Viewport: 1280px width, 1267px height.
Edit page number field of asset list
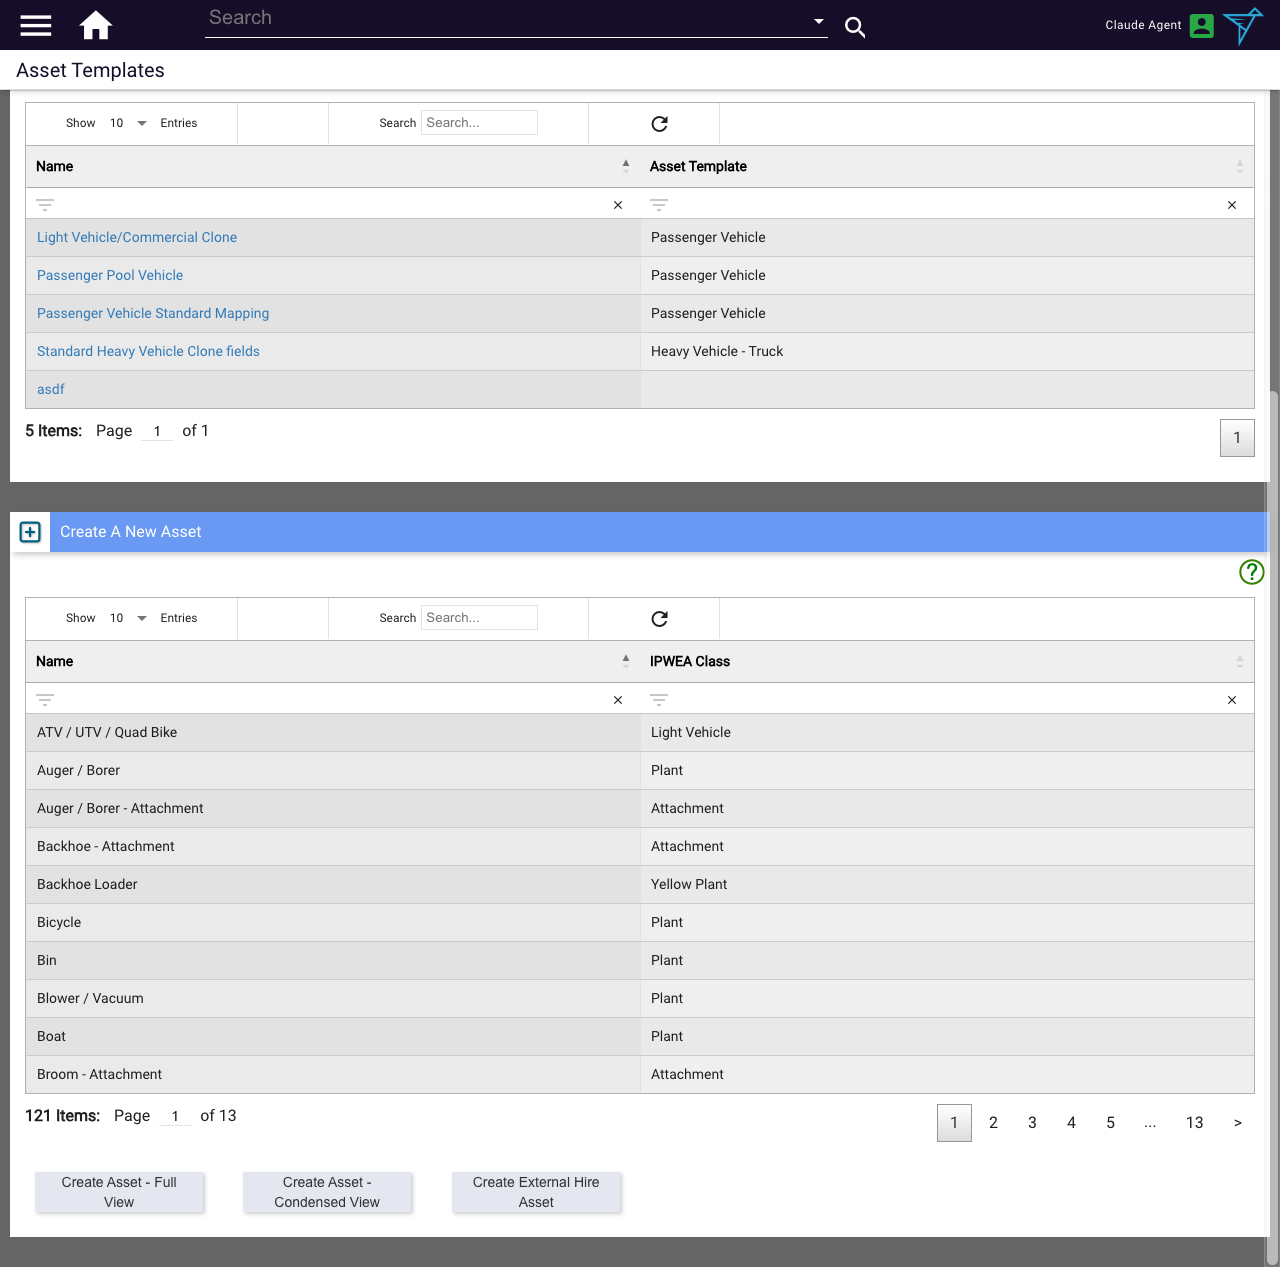click(175, 1116)
